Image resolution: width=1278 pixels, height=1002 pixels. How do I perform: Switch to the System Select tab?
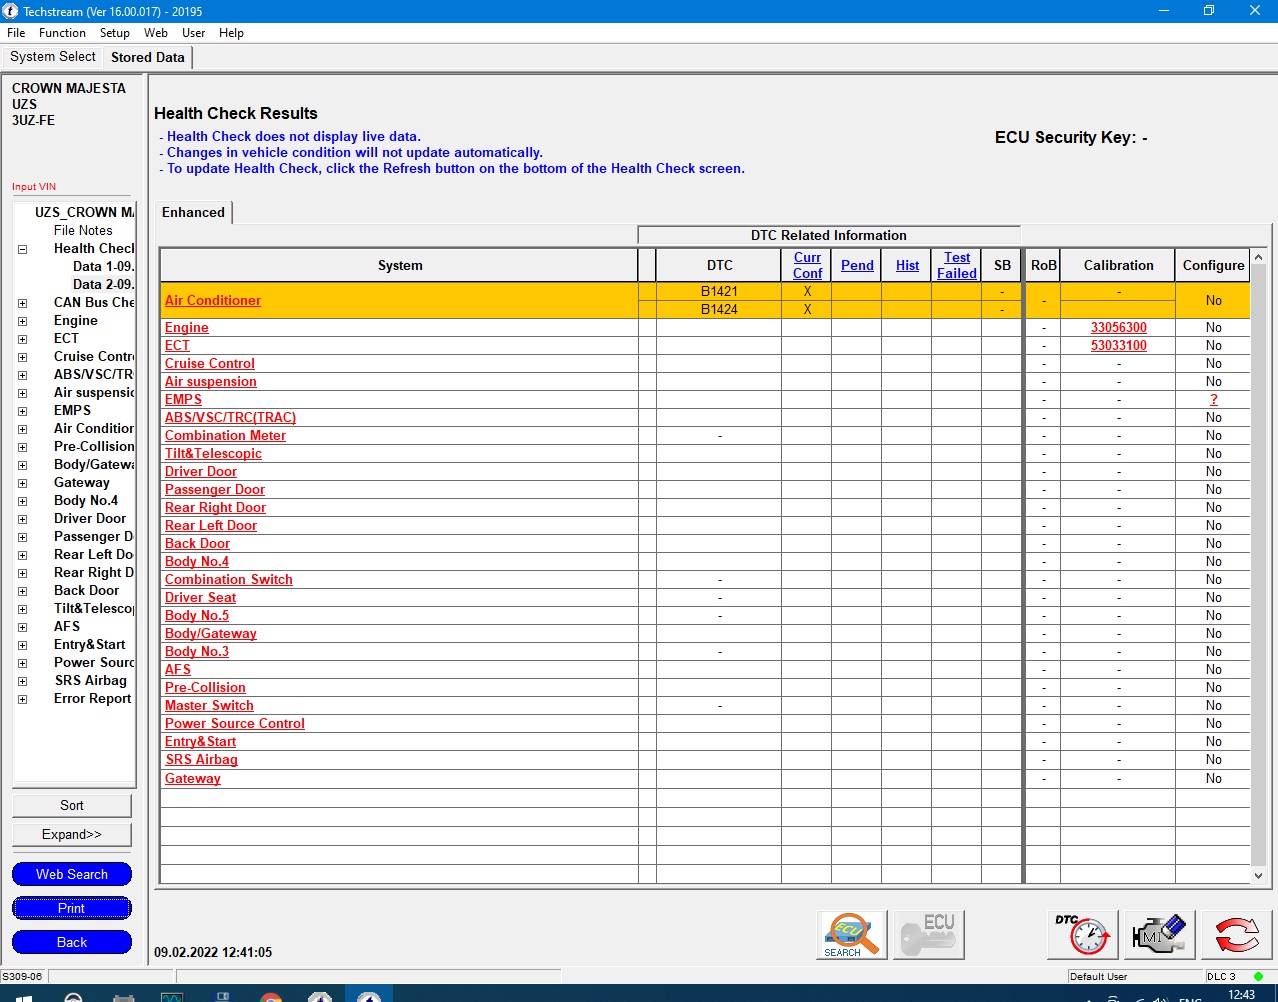click(x=53, y=57)
